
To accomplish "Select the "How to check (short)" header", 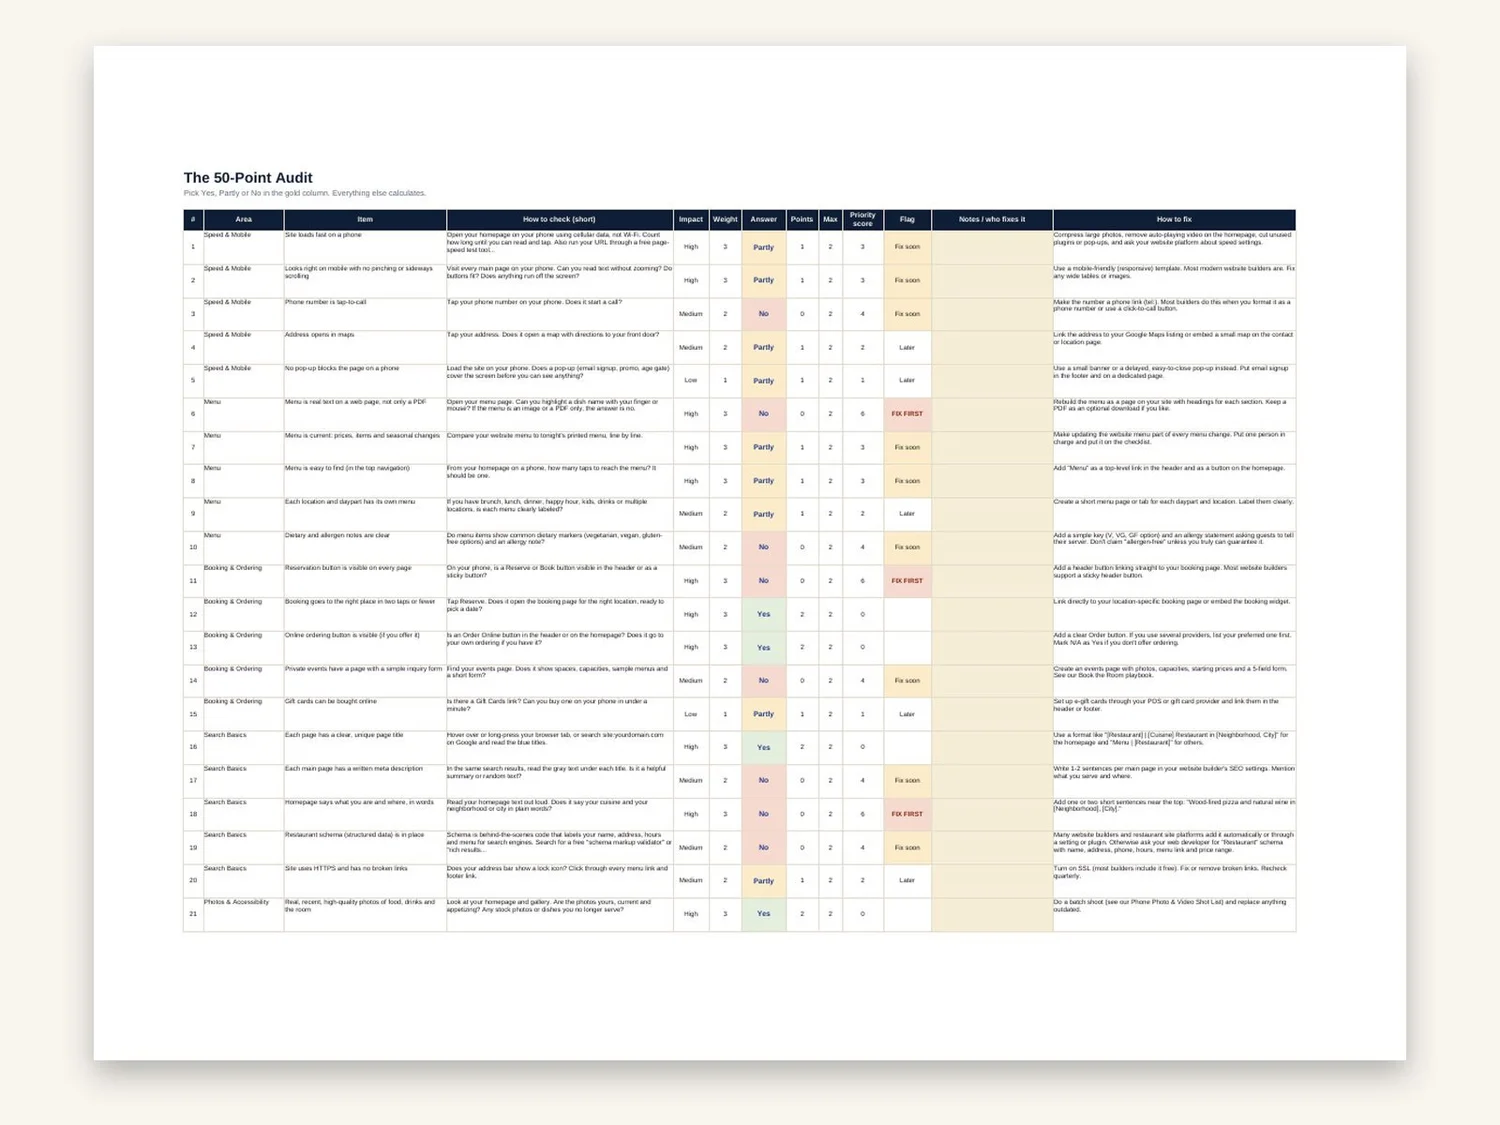I will point(559,219).
